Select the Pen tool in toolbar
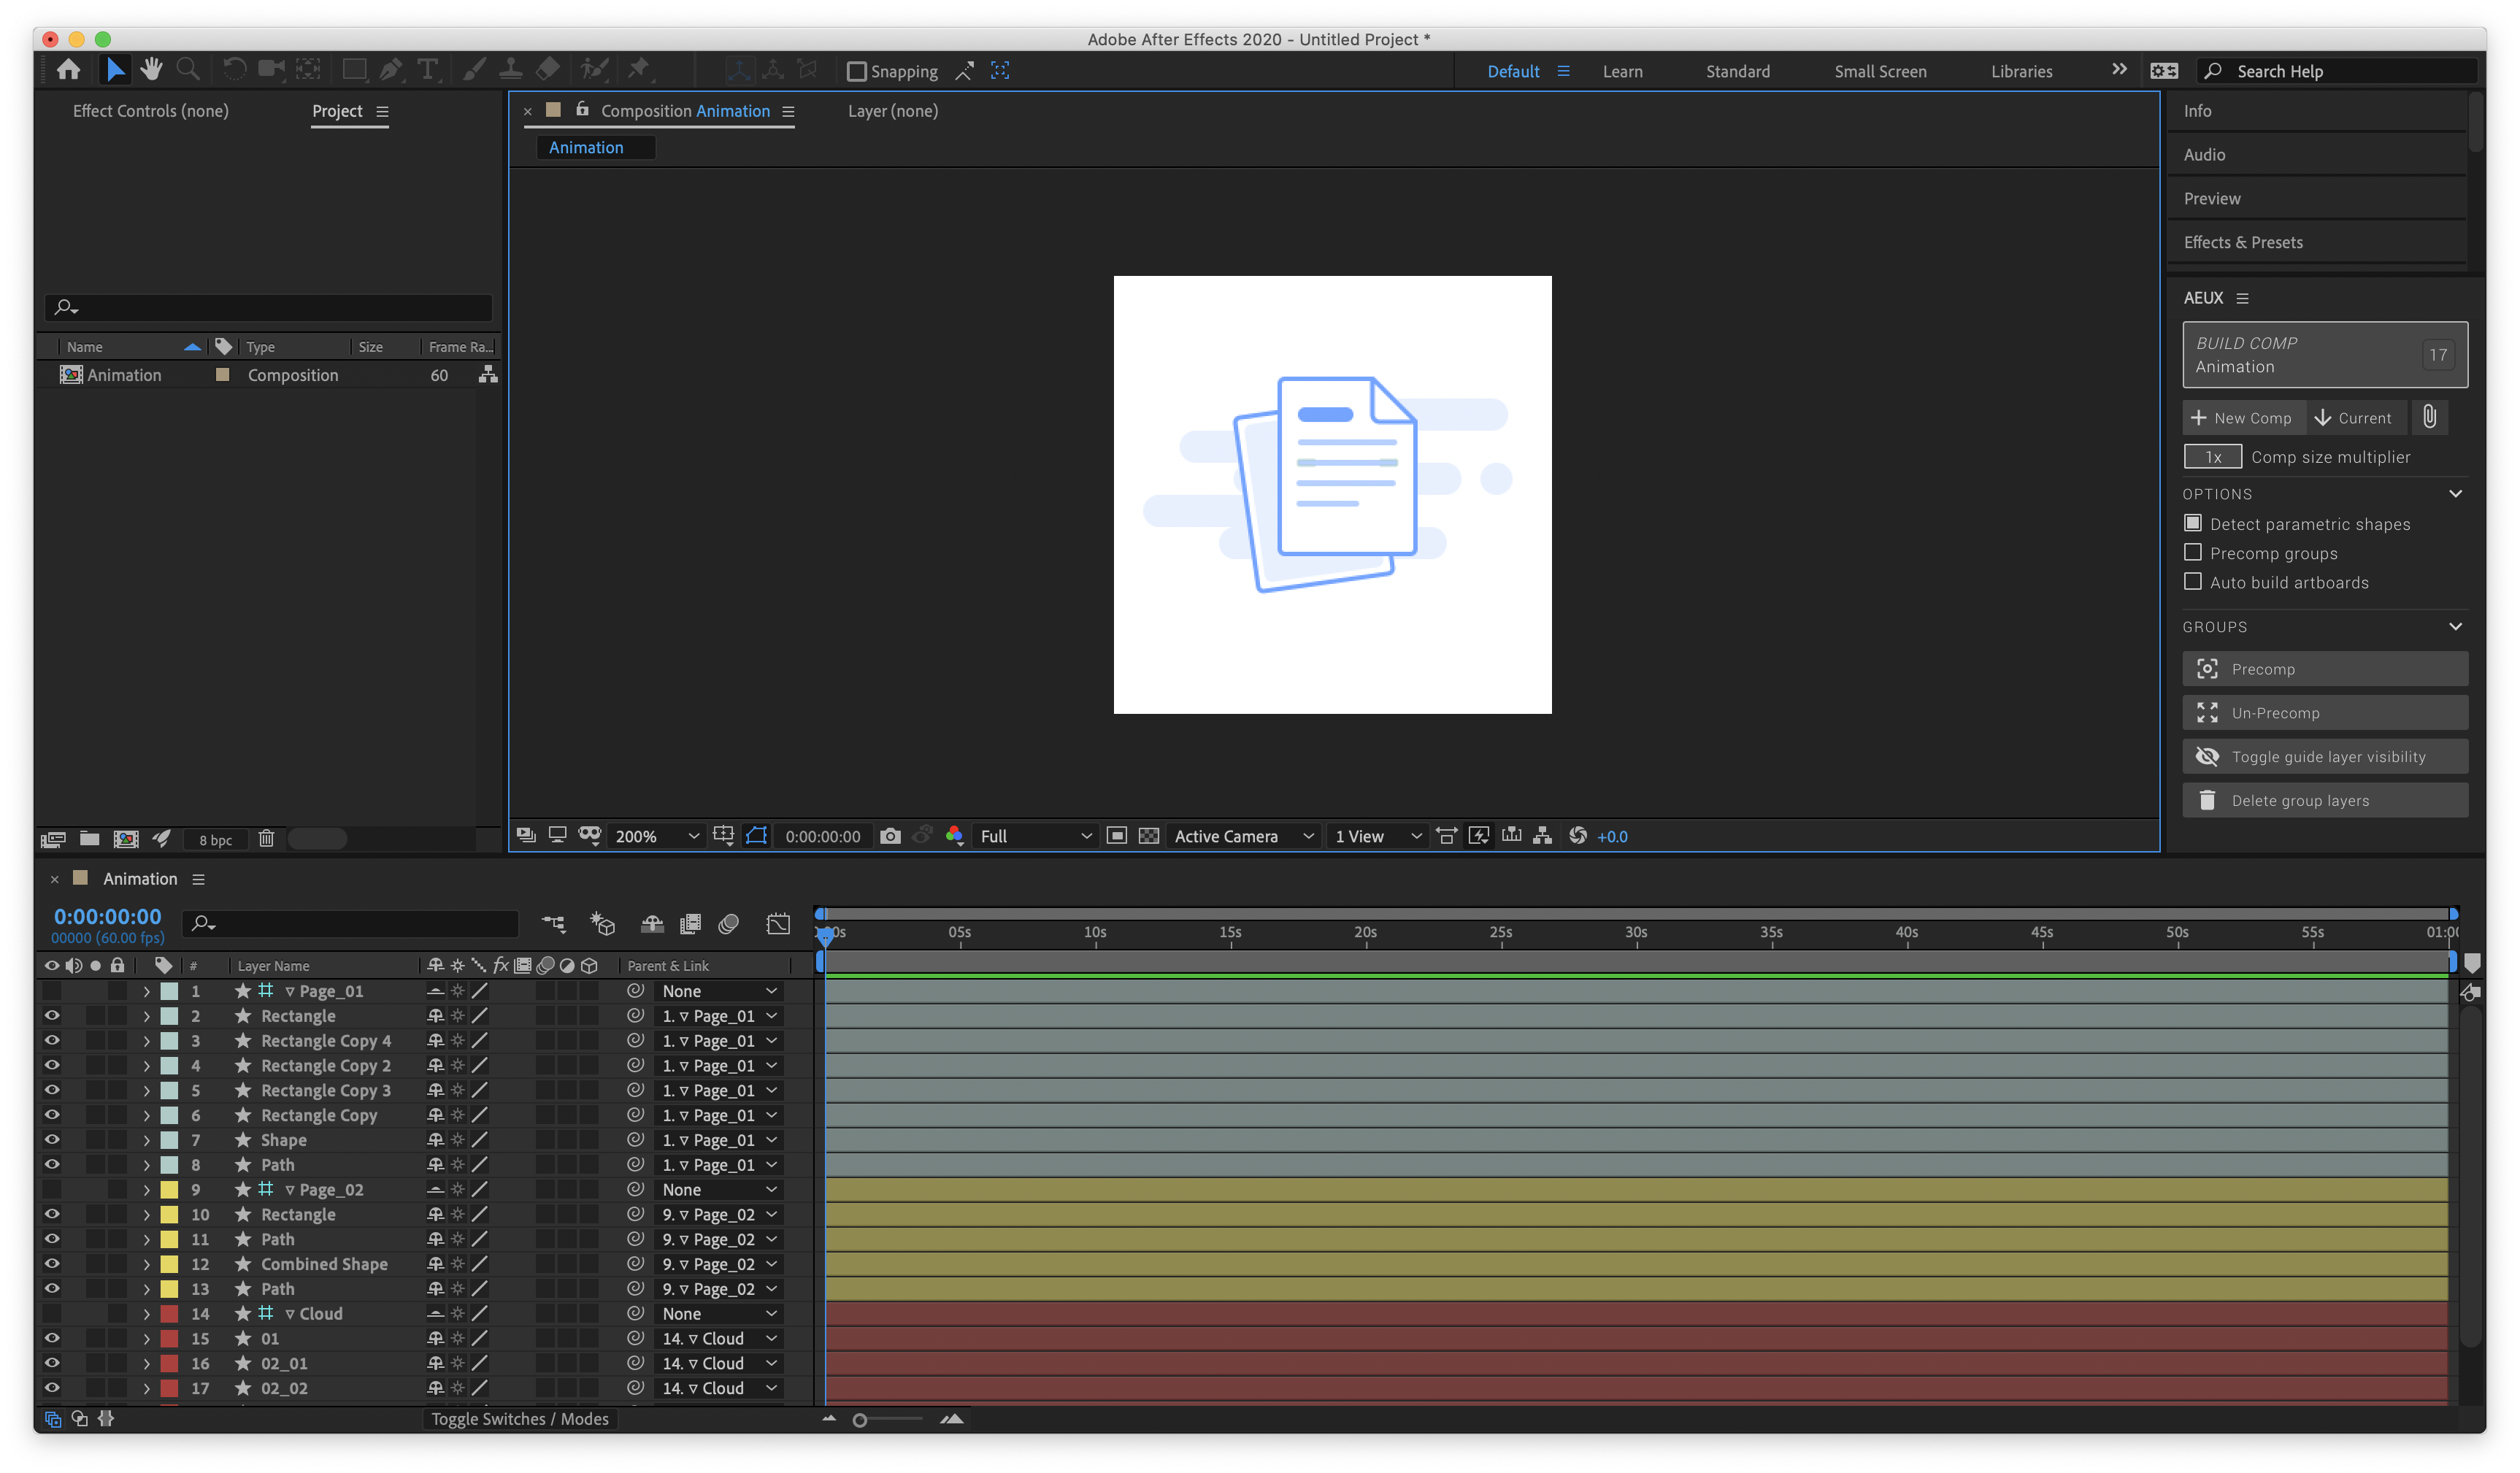This screenshot has height=1473, width=2520. tap(391, 70)
